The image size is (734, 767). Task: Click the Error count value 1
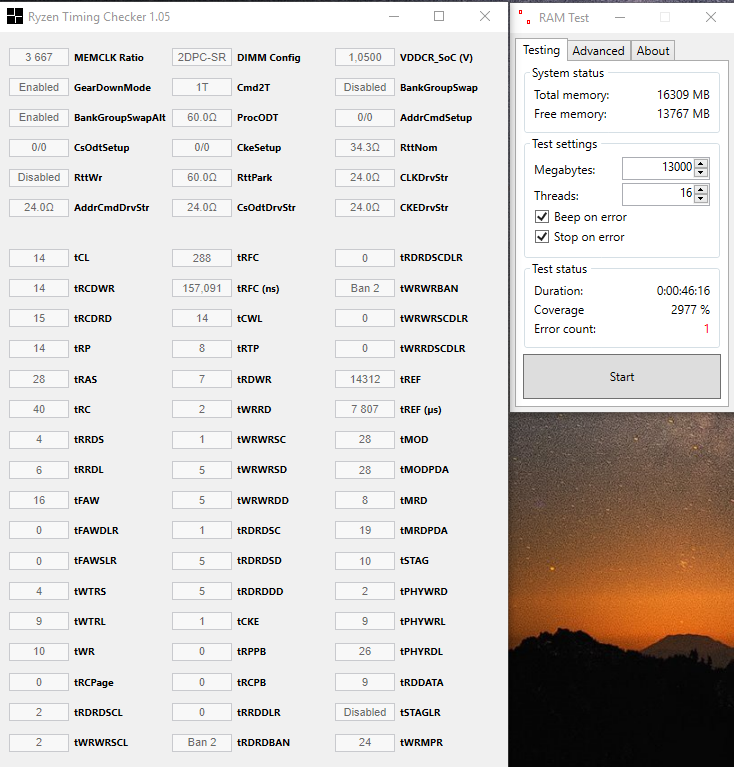point(707,329)
